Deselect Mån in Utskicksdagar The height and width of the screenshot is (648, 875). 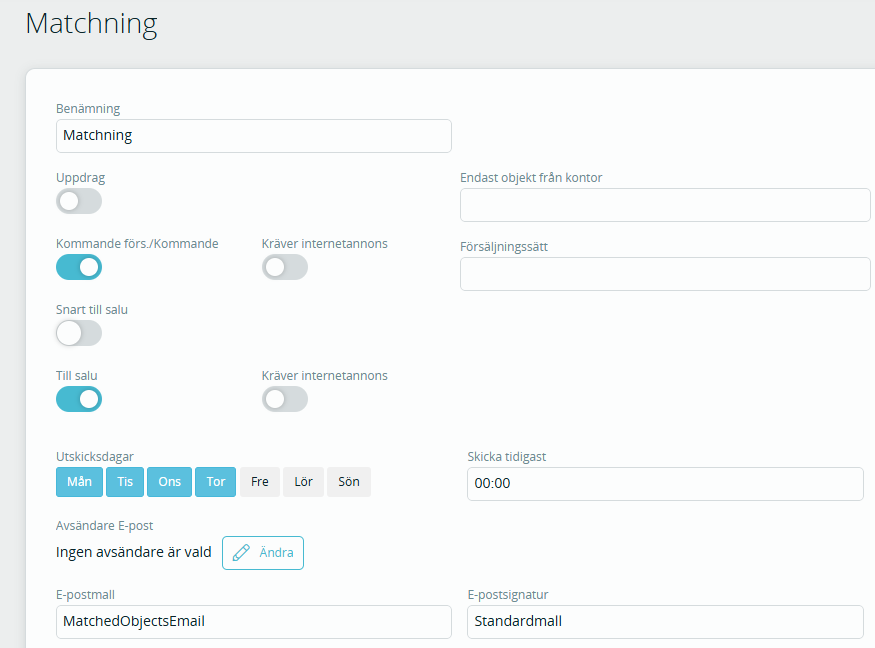click(79, 482)
